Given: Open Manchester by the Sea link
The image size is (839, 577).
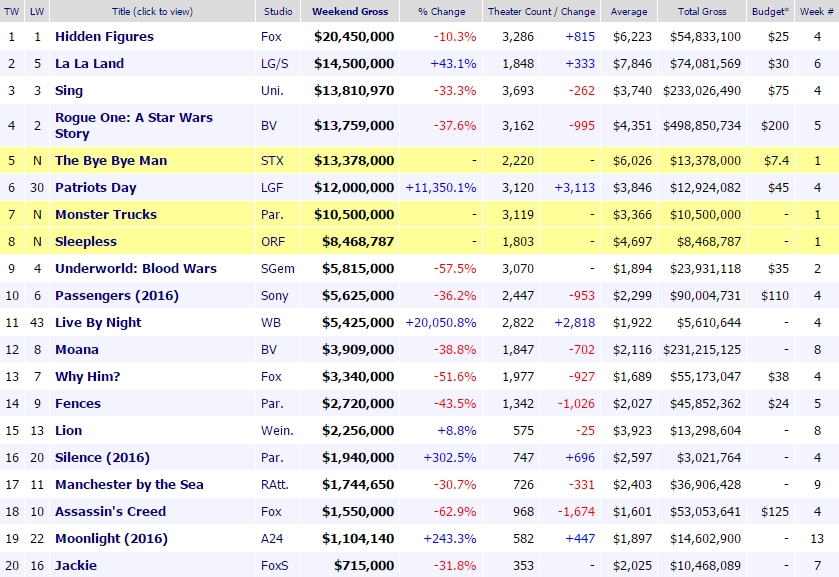Looking at the screenshot, I should 129,484.
